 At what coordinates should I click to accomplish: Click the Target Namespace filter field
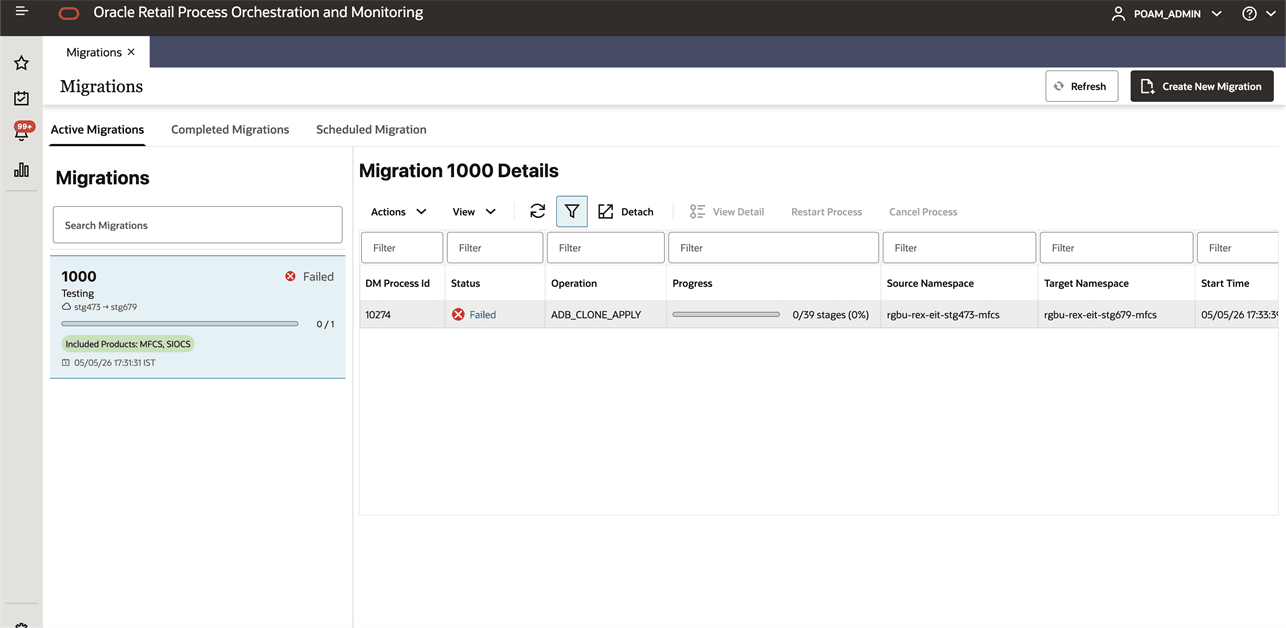(x=1117, y=247)
